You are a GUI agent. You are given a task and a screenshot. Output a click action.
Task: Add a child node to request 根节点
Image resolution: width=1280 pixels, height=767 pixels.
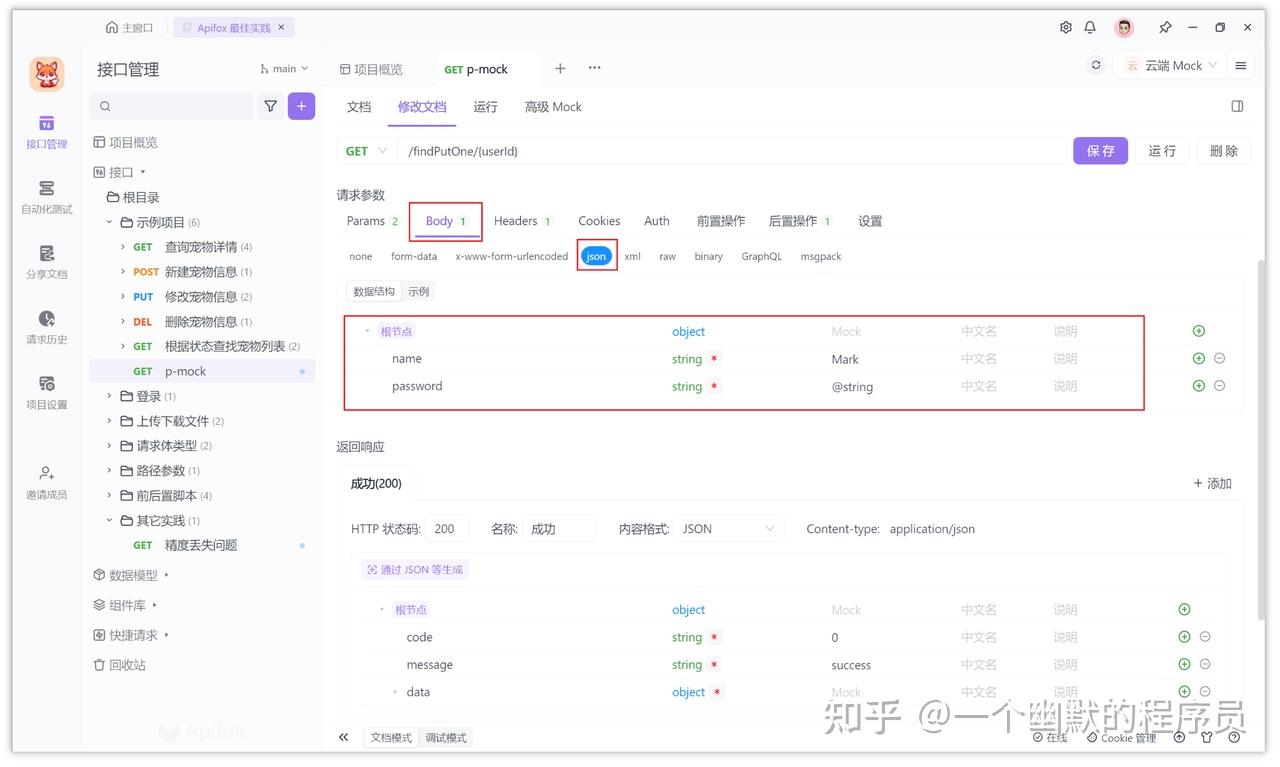coord(1199,331)
